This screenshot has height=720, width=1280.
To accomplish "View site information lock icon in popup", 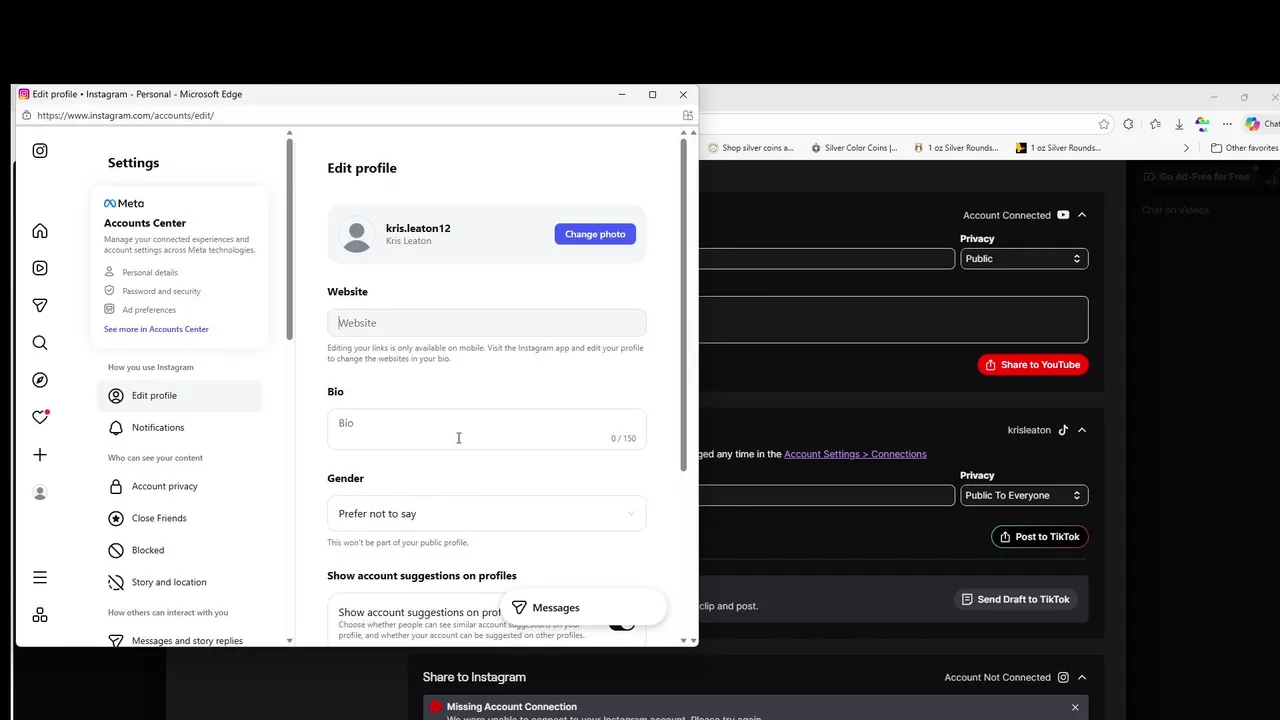I will [26, 115].
